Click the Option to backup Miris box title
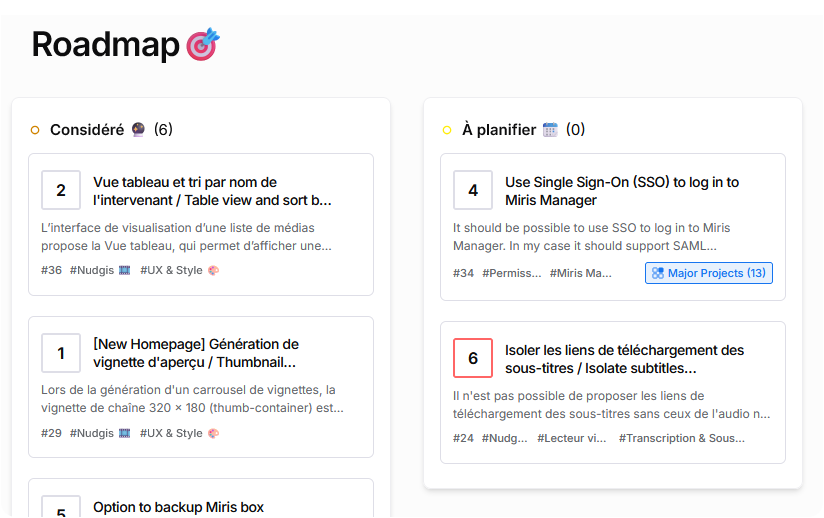This screenshot has width=824, height=518. click(178, 507)
